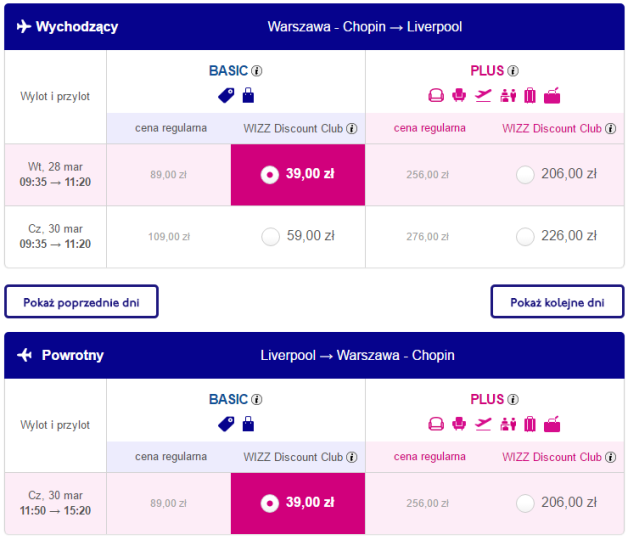Select 226,00 zł PLUS fare on 30 mar
The height and width of the screenshot is (540, 628).
pyautogui.click(x=525, y=237)
